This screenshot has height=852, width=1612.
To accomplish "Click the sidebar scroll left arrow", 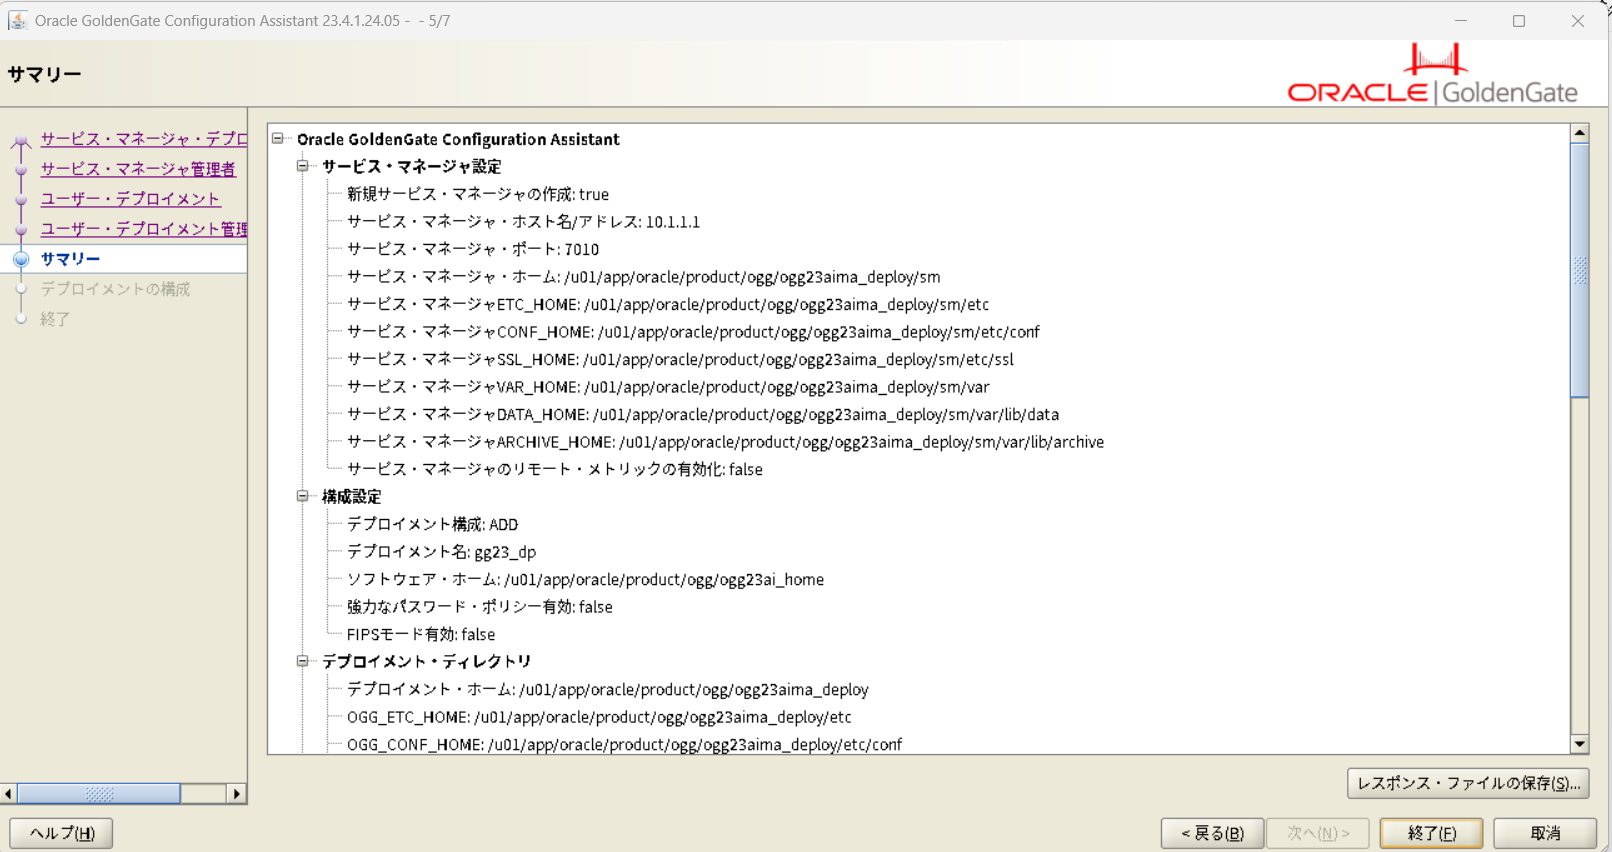I will click(9, 794).
